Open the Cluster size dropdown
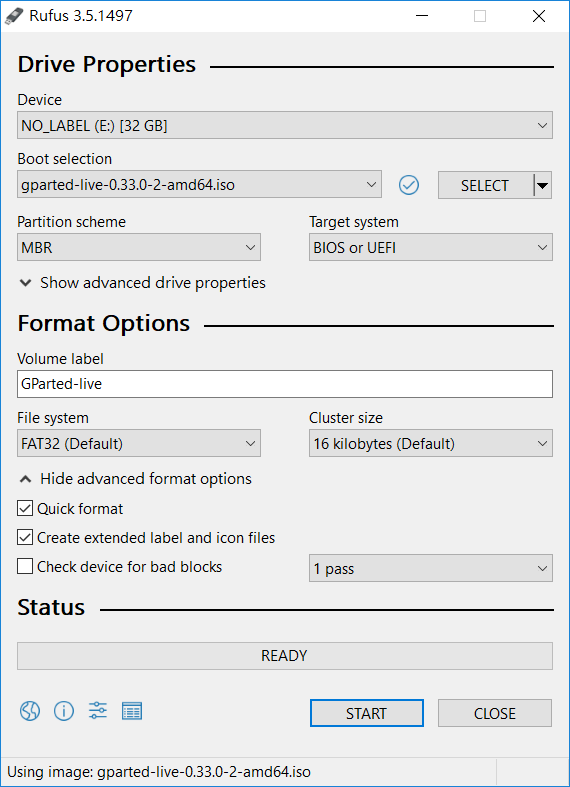This screenshot has height=787, width=570. 431,443
